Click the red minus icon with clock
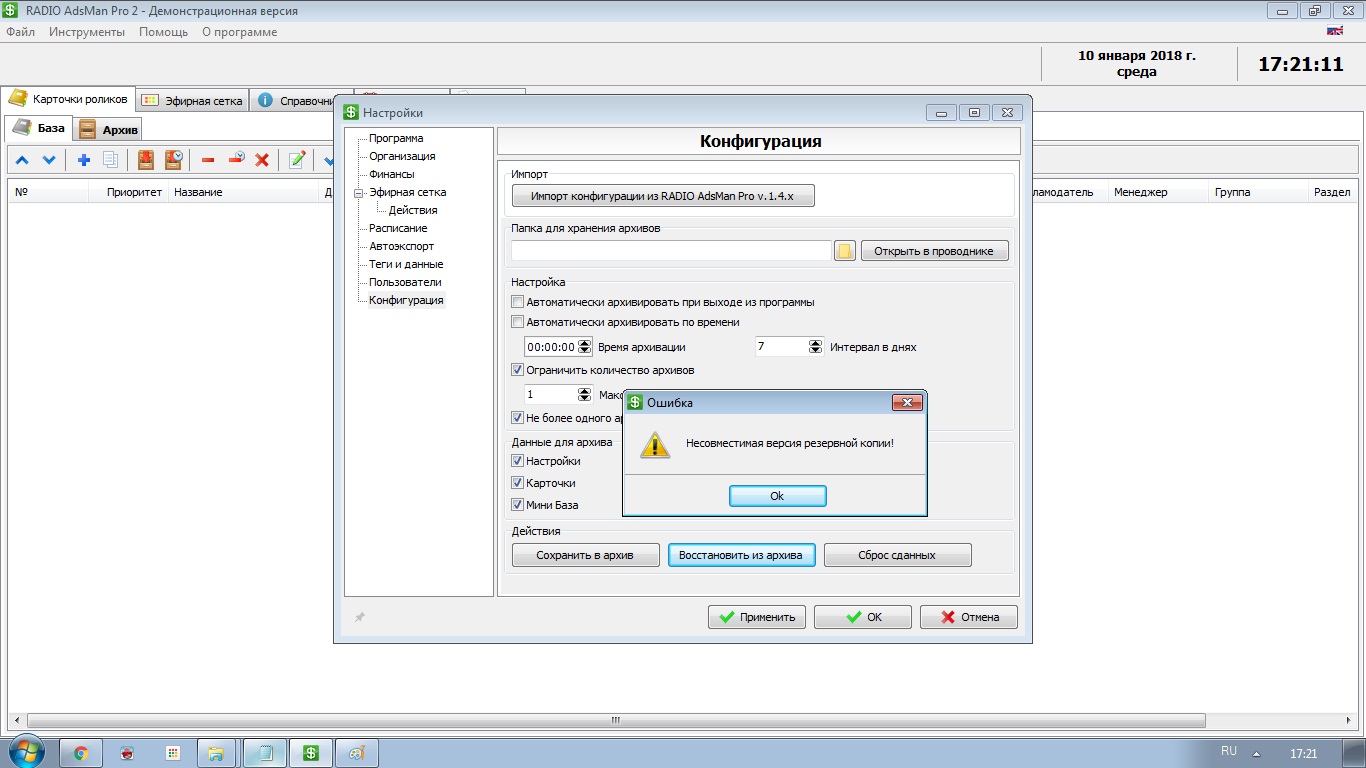This screenshot has width=1366, height=768. (236, 160)
